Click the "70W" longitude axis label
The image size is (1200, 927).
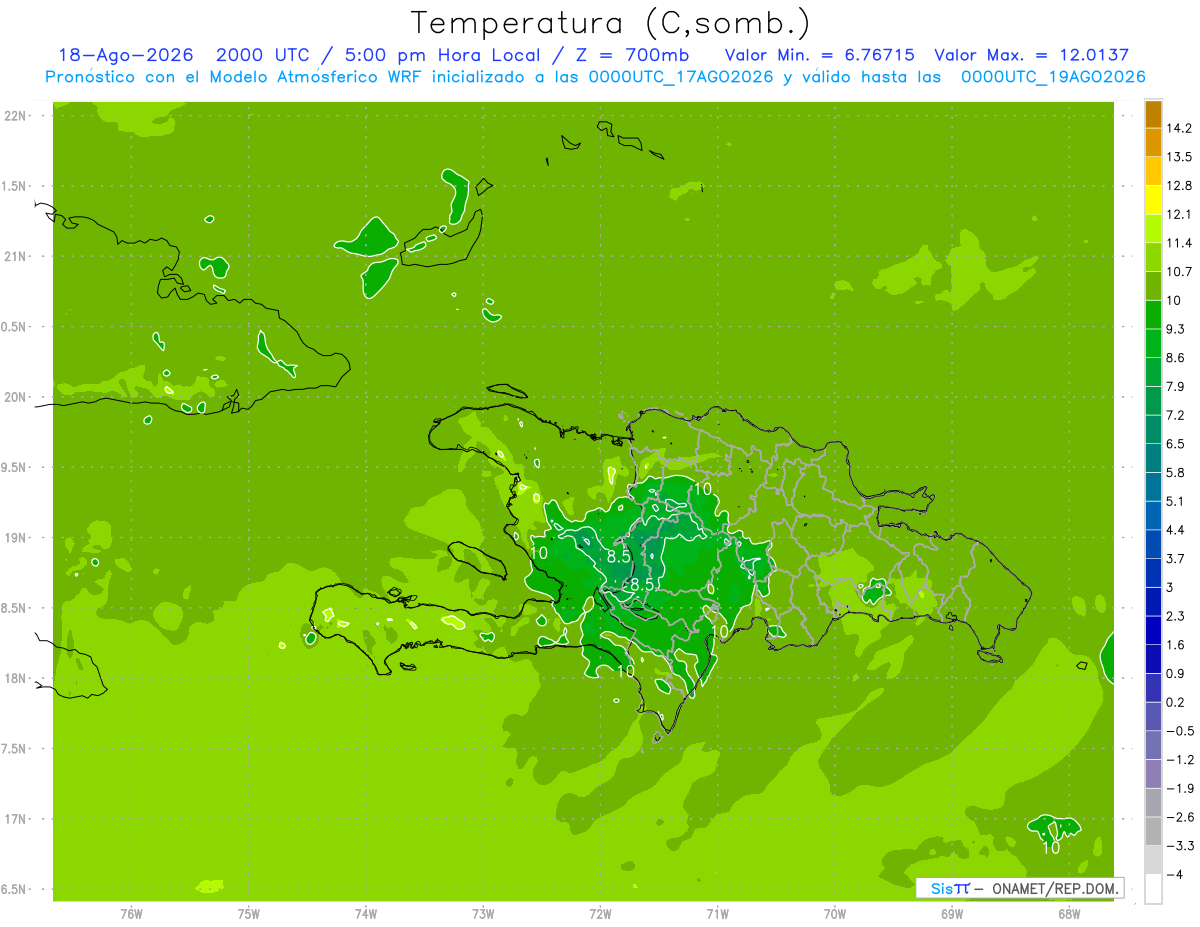tap(834, 913)
